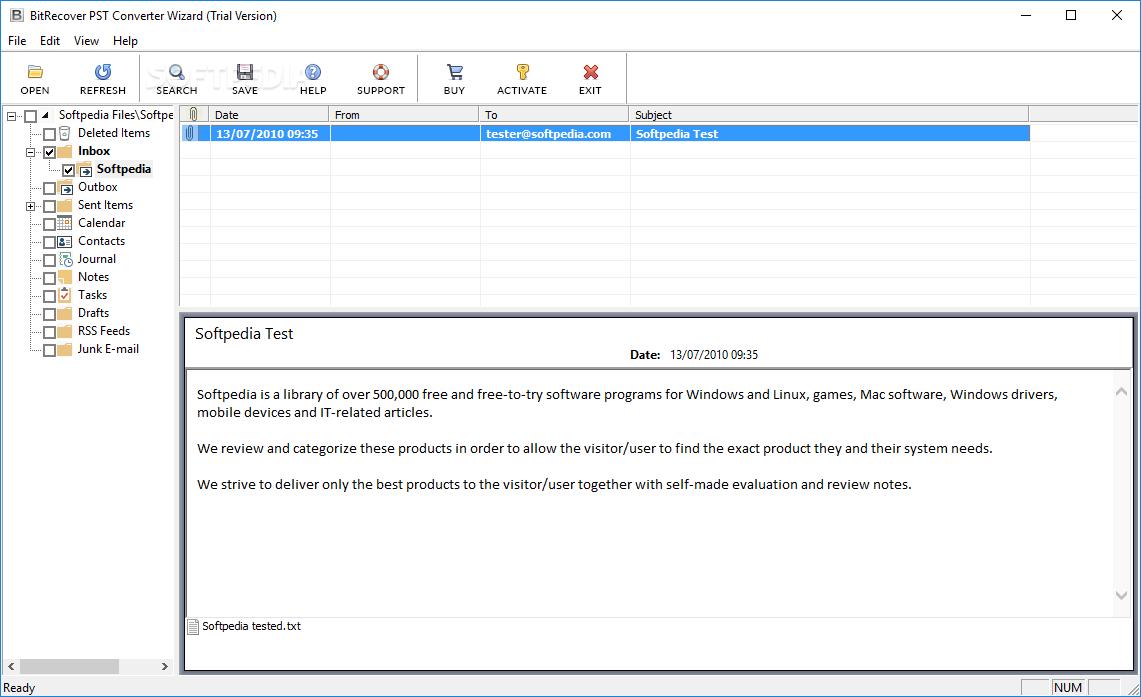Click the Refresh toolbar icon

click(103, 72)
